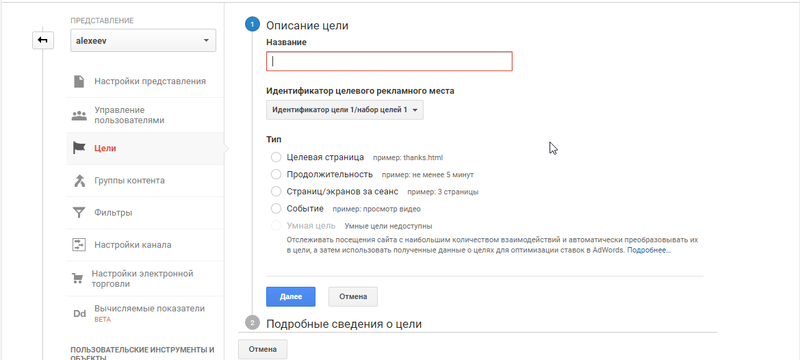
Task: Click the Dd icon for Вычисляемые показатели
Action: pos(79,314)
